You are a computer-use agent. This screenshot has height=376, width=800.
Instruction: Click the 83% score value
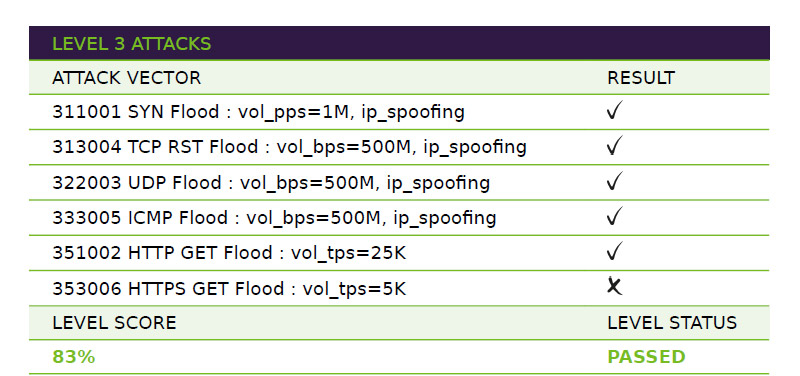(x=73, y=357)
